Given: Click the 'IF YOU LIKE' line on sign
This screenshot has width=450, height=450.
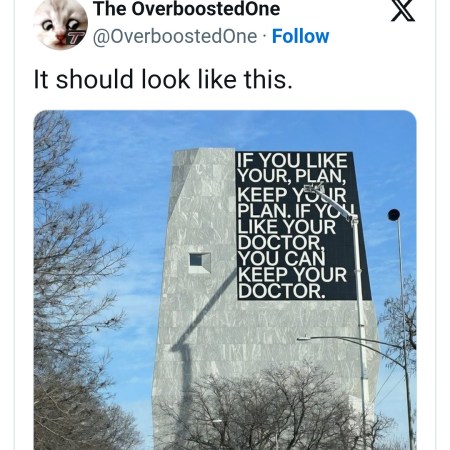Looking at the screenshot, I should pyautogui.click(x=292, y=161).
